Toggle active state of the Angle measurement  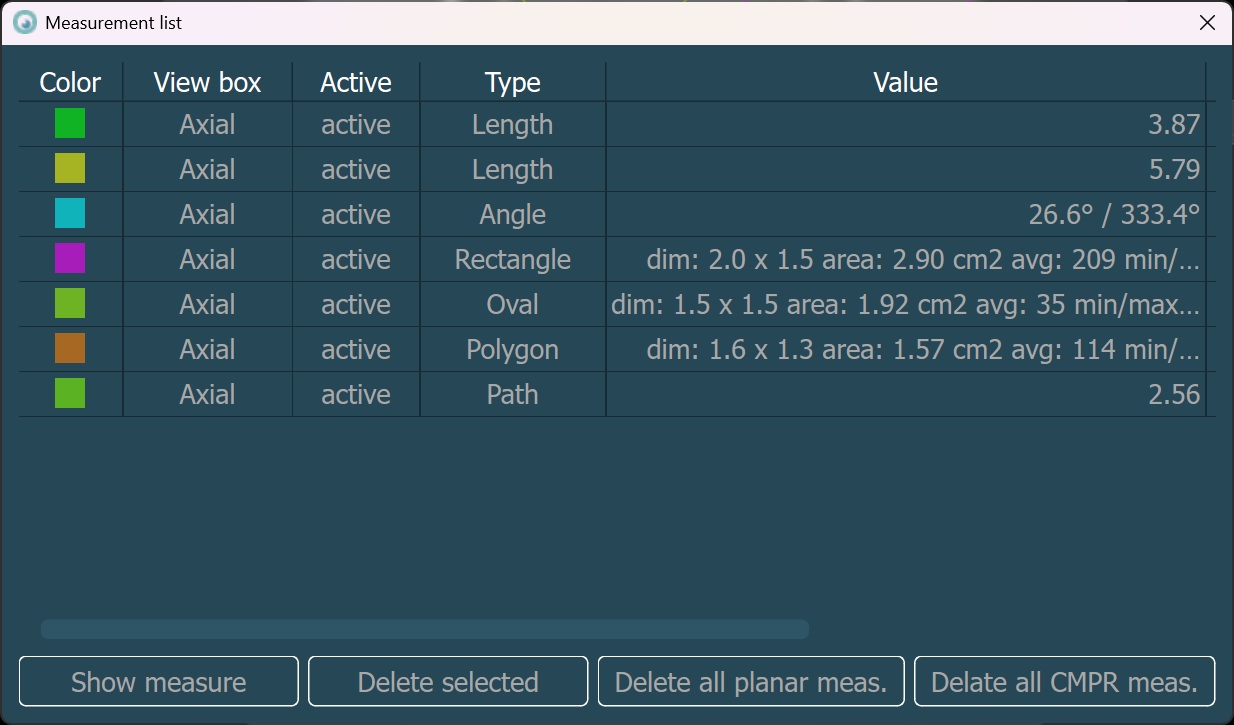[x=355, y=214]
